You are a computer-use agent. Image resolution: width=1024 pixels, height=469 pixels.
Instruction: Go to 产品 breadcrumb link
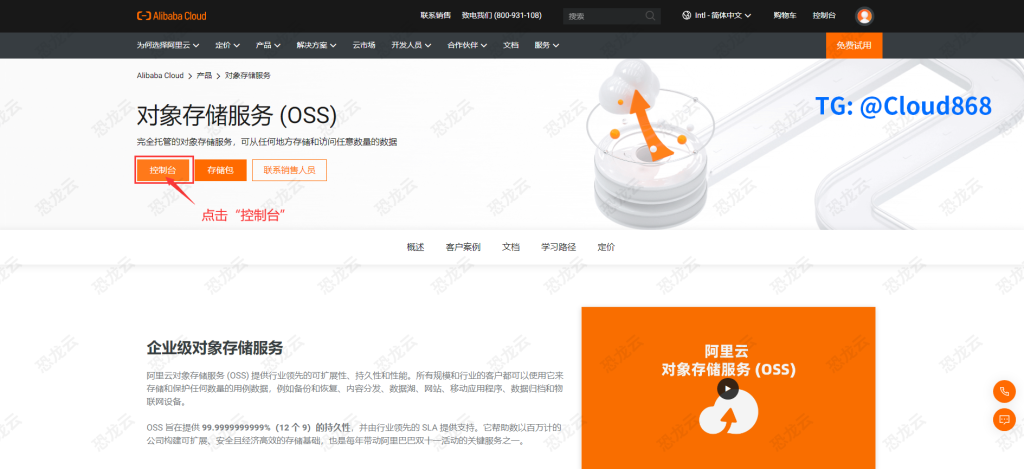tap(204, 76)
